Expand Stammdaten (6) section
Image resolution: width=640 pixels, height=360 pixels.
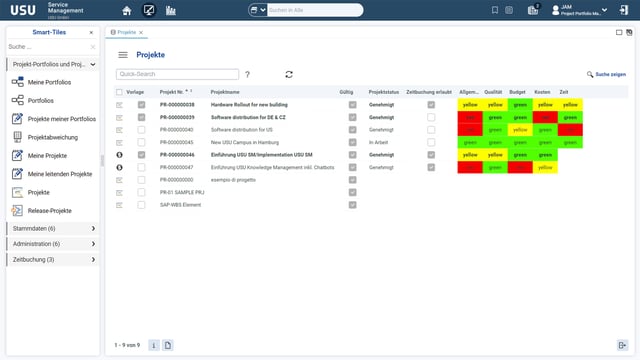[53, 229]
